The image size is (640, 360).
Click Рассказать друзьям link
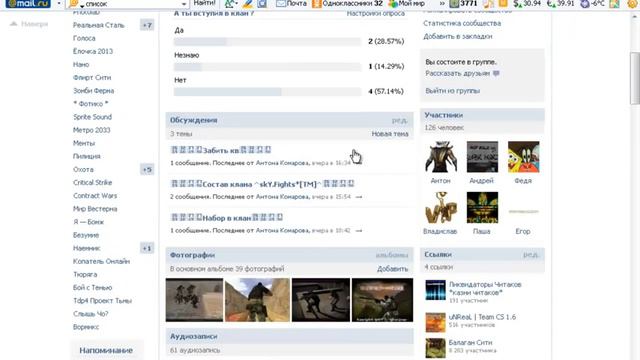coord(458,73)
